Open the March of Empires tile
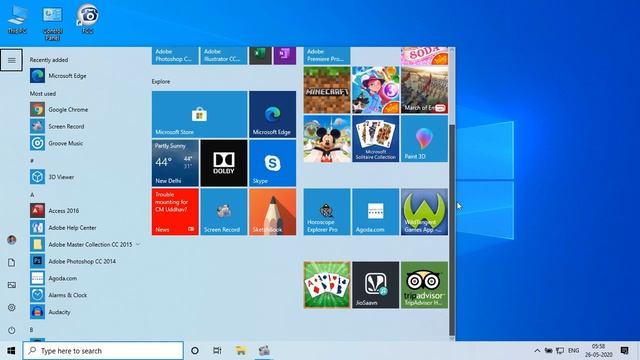Screen dimensions: 640x360 [x=424, y=90]
